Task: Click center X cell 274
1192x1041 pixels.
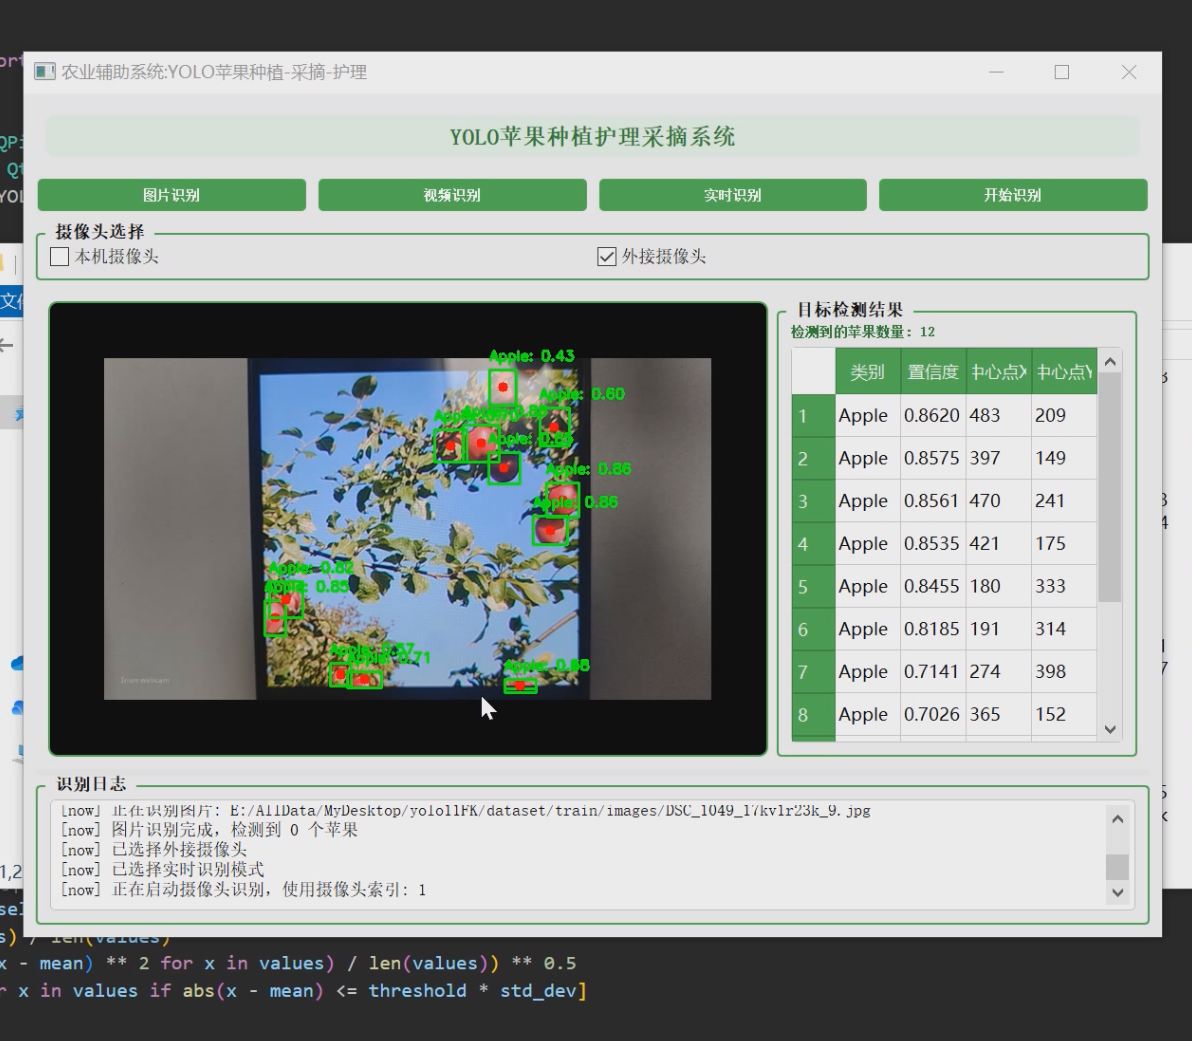Action: [x=999, y=671]
